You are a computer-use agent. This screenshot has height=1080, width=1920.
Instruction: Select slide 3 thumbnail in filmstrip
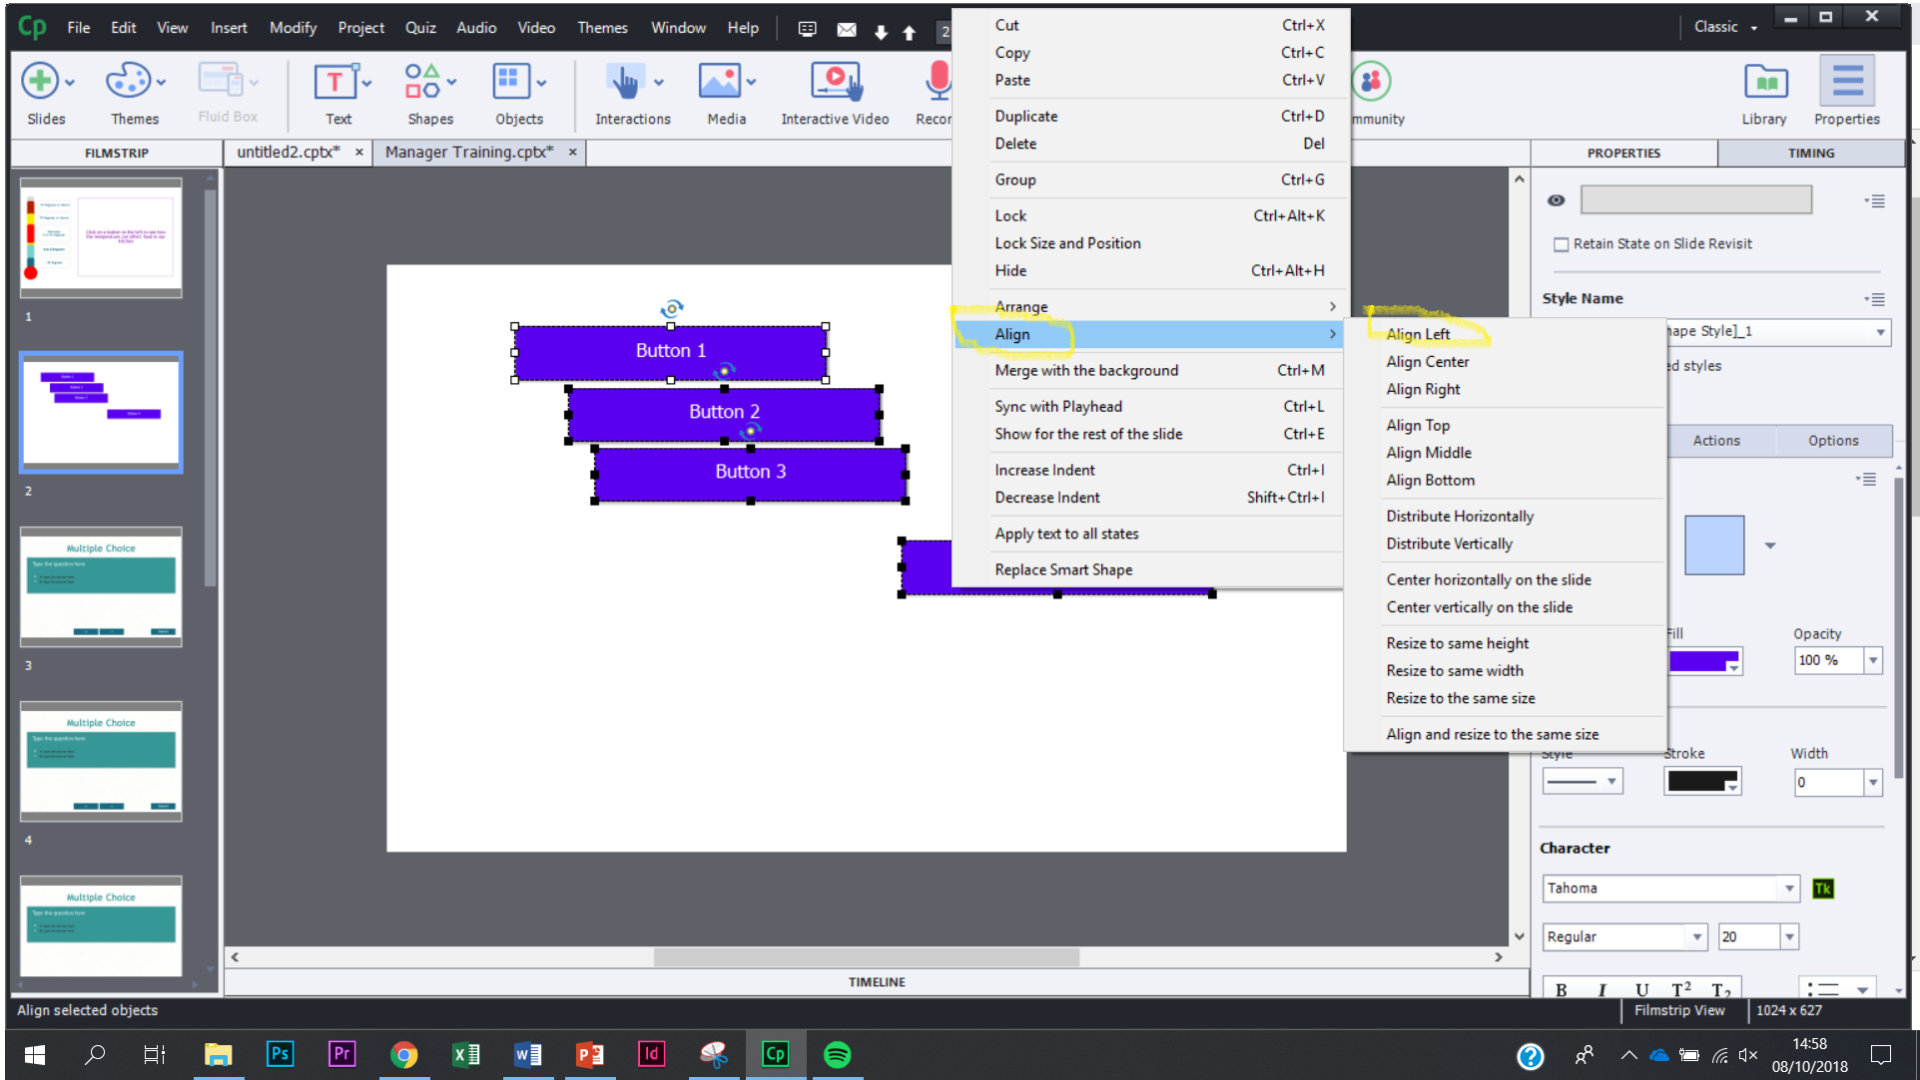pos(101,587)
